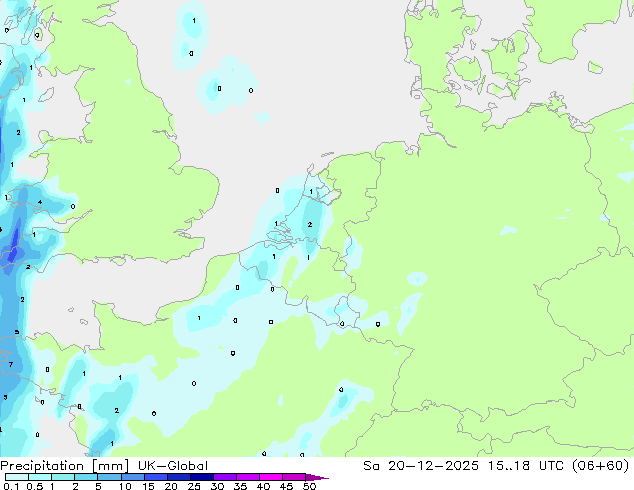
Task: Click the '0.5' legend scale label
Action: (34, 486)
